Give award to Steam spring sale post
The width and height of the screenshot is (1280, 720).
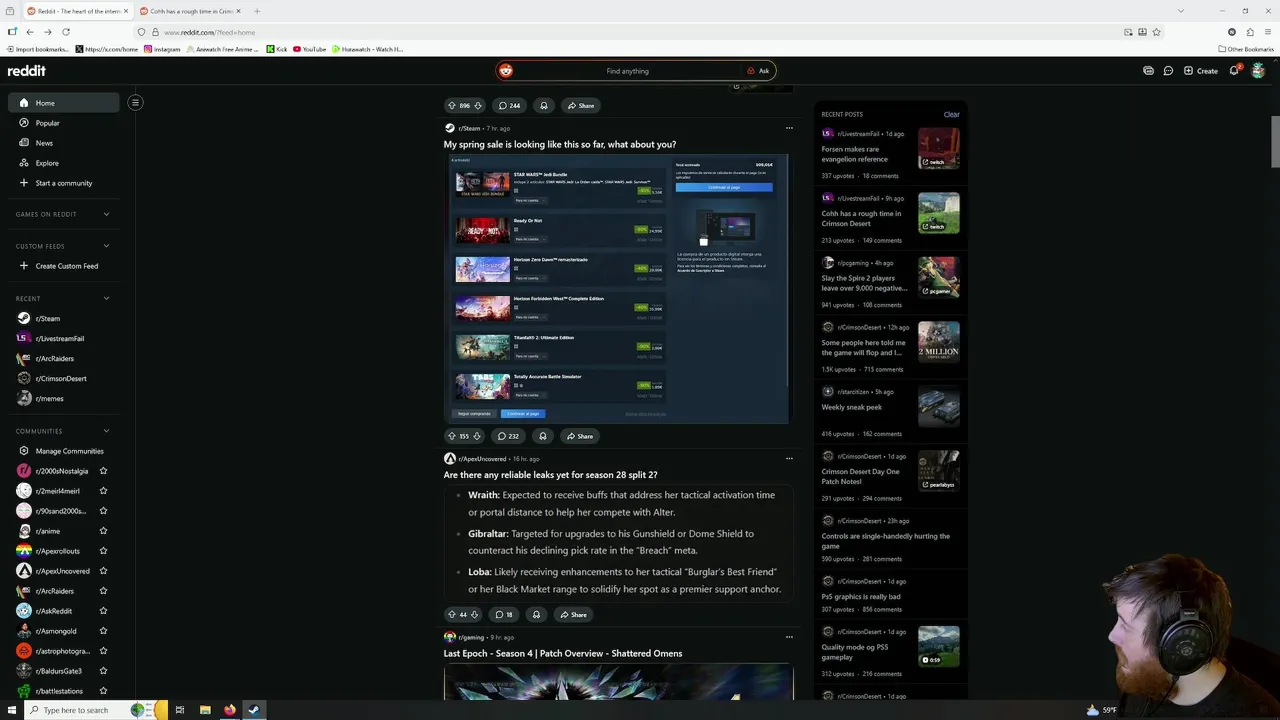543,436
